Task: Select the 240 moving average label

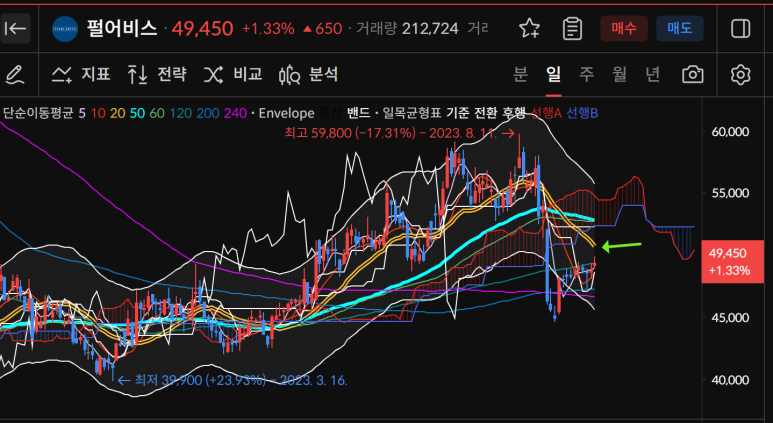Action: [235, 113]
